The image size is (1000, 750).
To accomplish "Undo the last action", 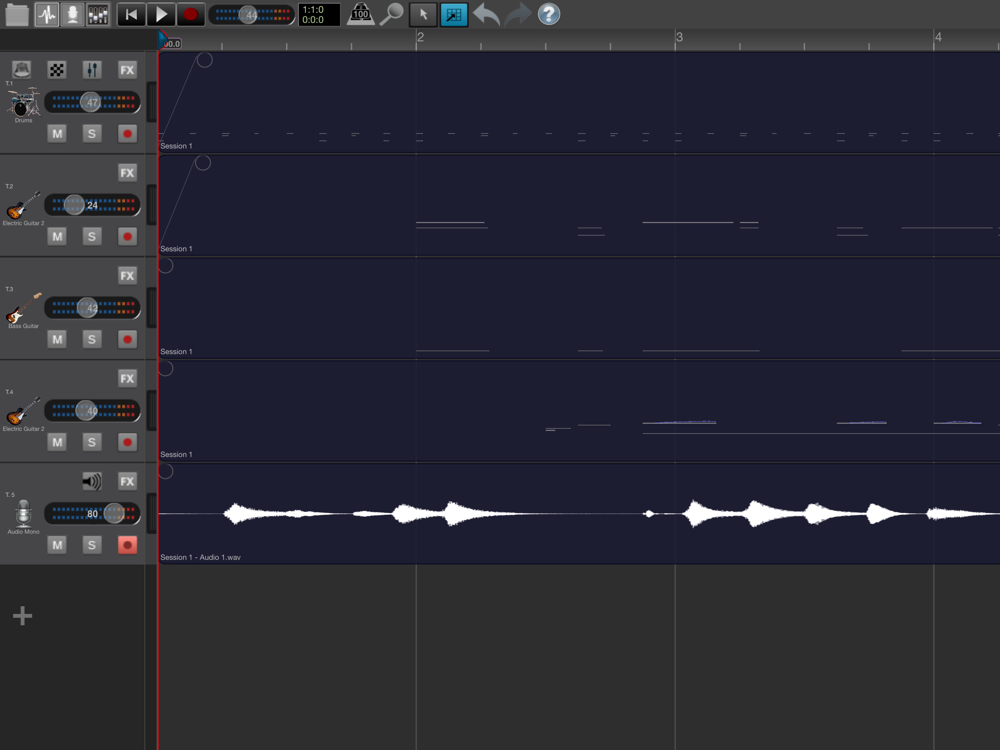I will [486, 14].
